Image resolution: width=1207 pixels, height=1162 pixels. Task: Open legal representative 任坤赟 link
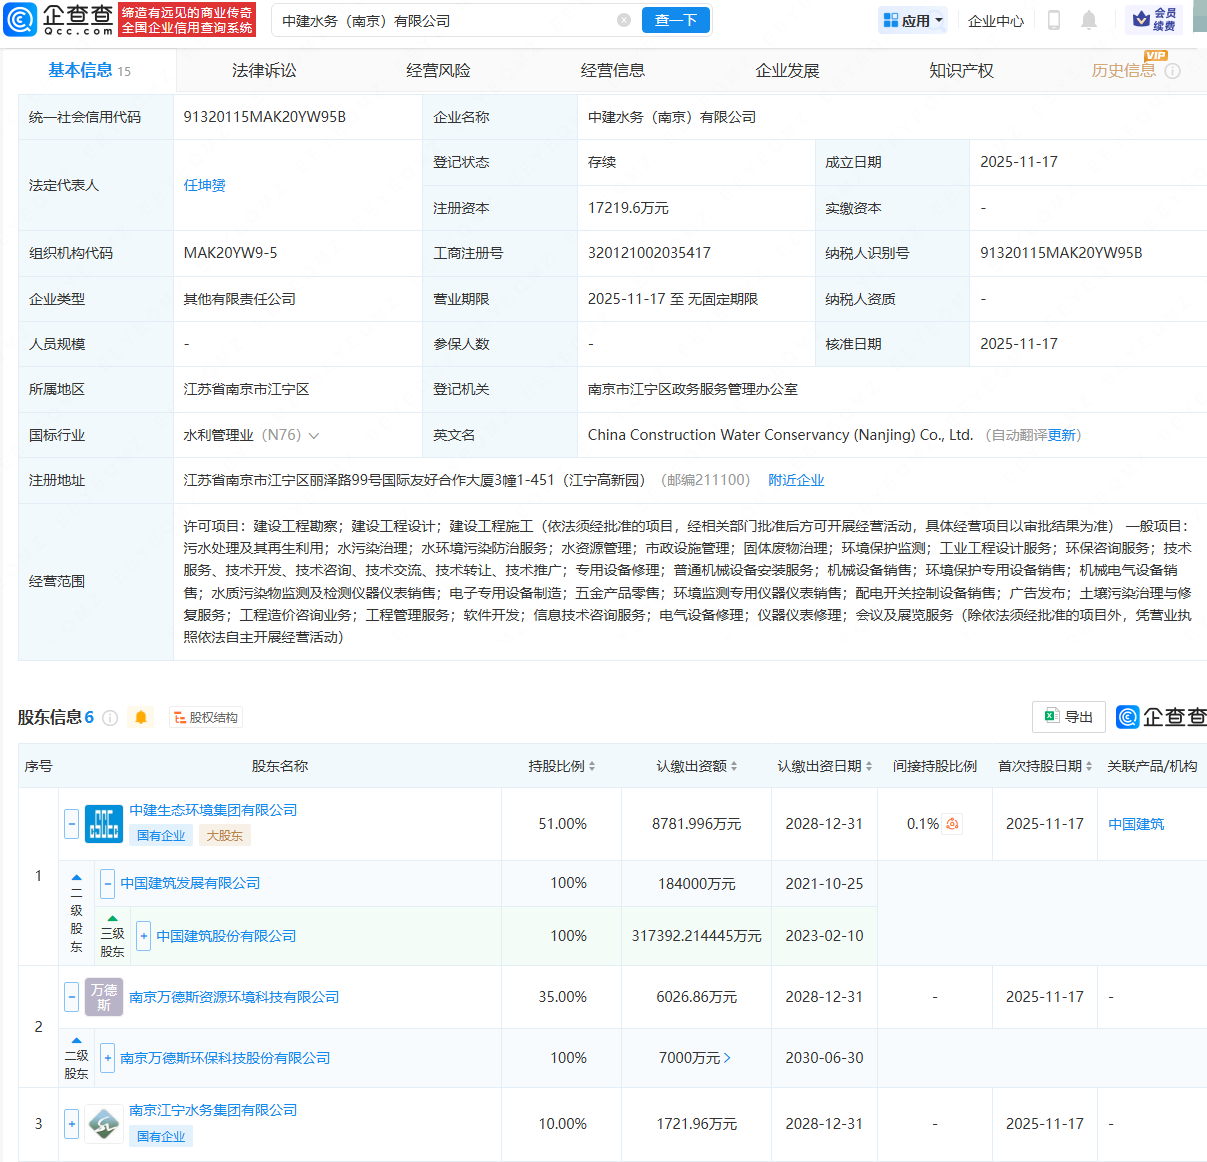204,185
